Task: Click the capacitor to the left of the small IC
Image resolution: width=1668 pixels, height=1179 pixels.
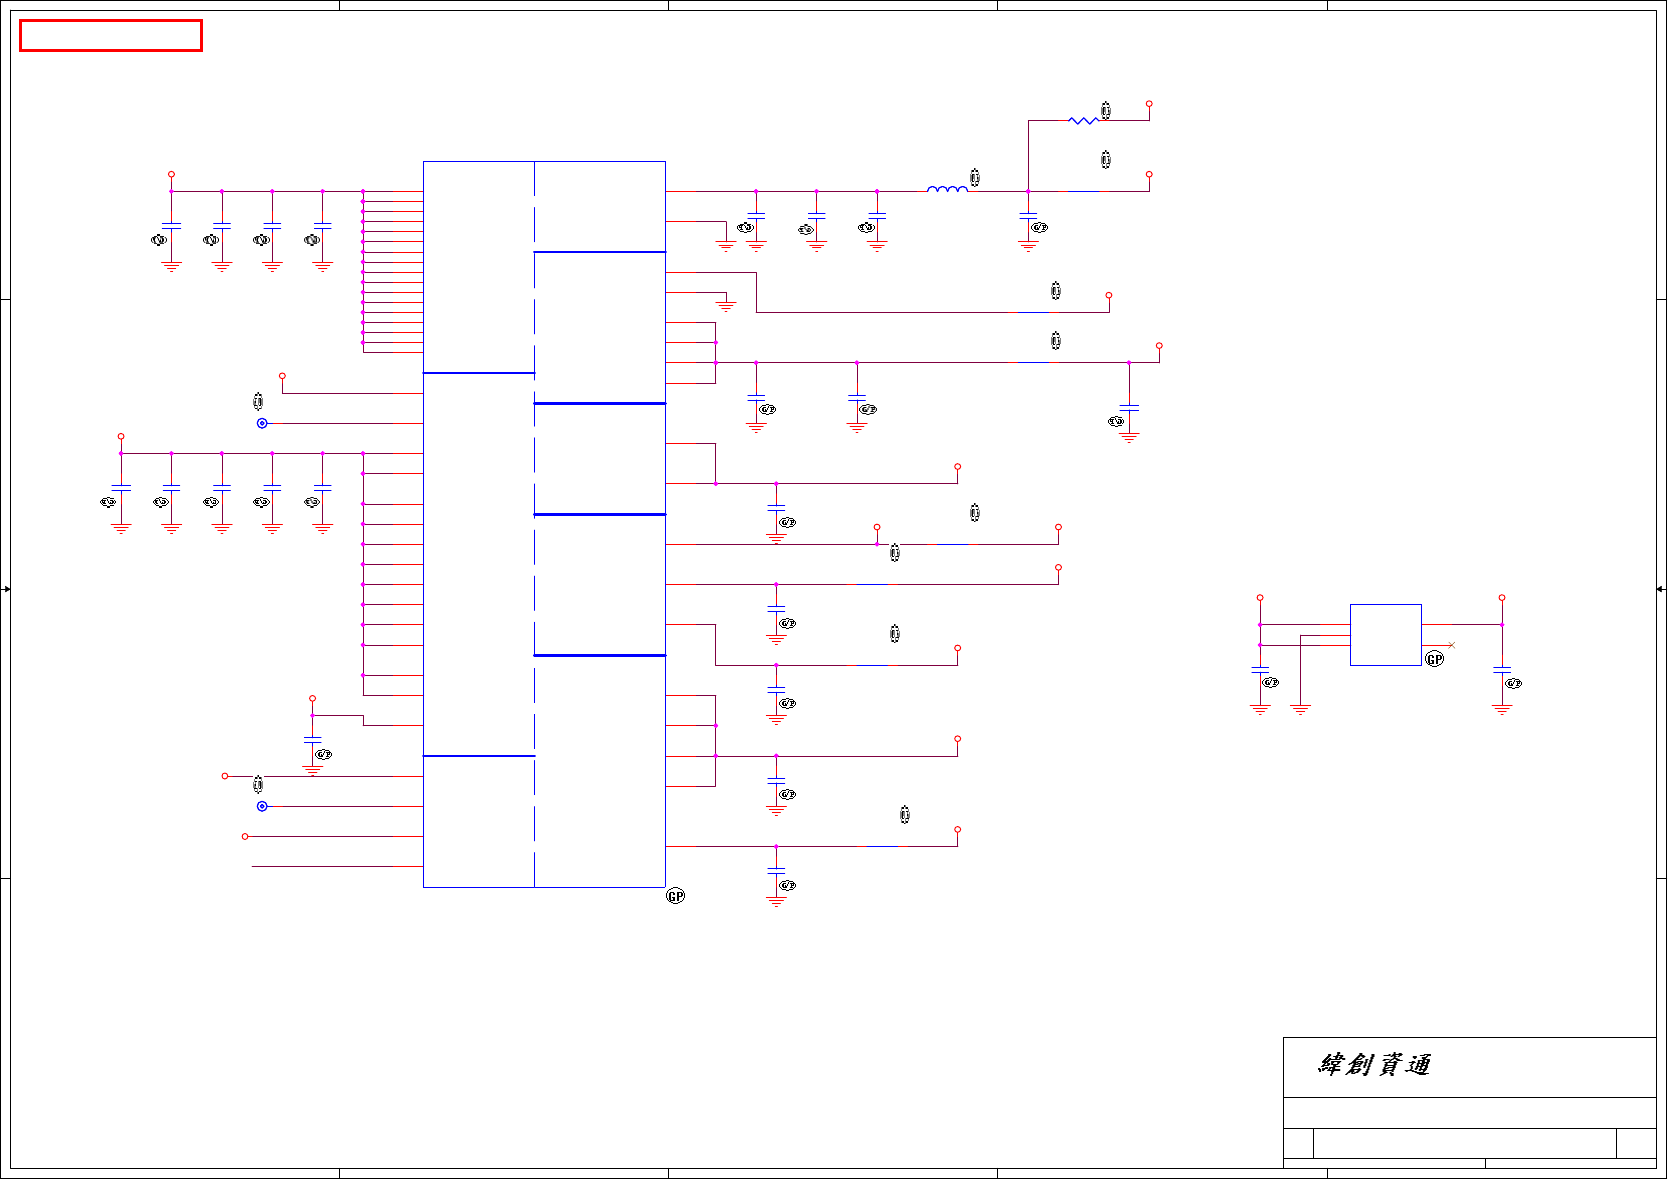Action: [1260, 670]
